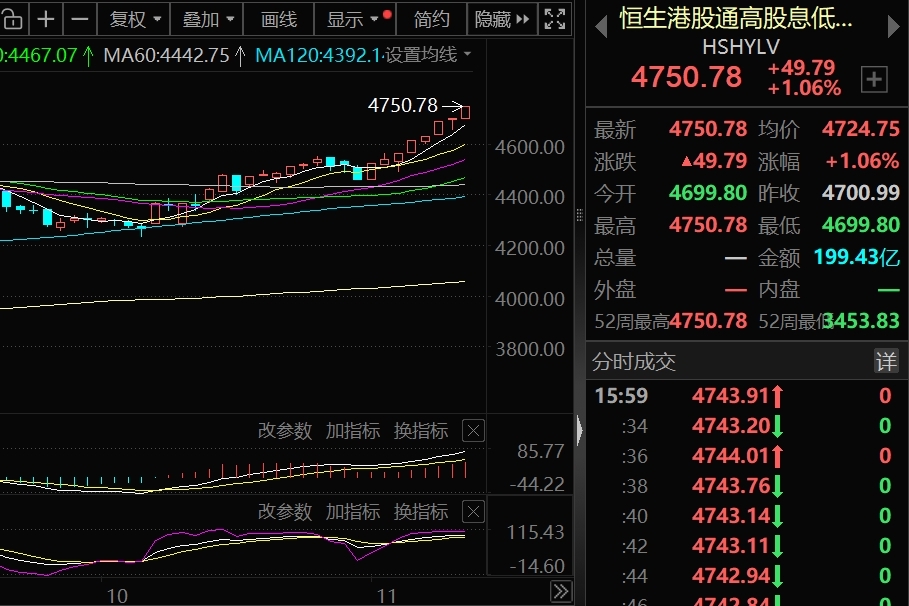Open the 显示 dropdown menu
Viewport: 909px width, 606px height.
coord(355,19)
